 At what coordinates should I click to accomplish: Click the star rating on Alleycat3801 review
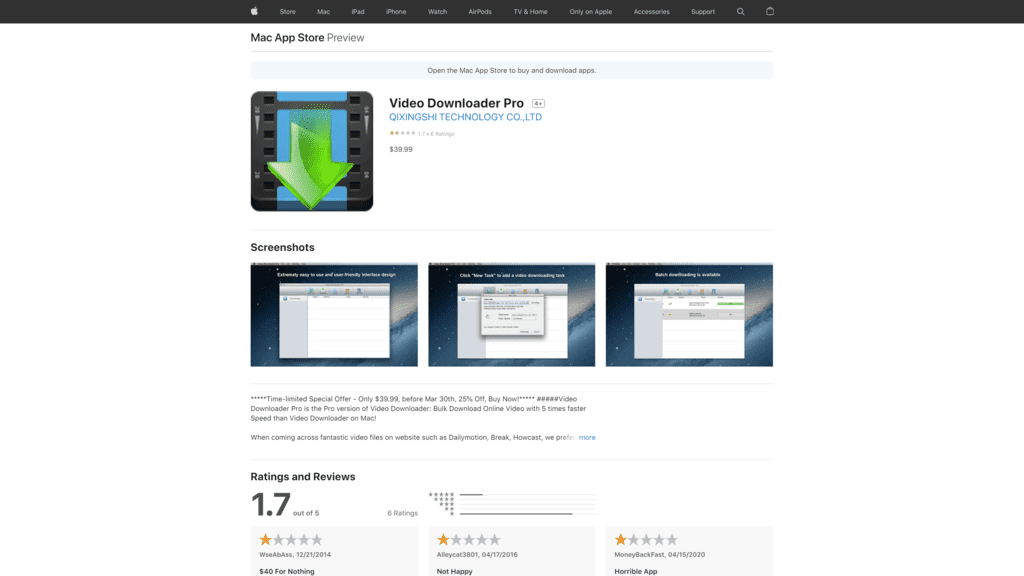[469, 539]
